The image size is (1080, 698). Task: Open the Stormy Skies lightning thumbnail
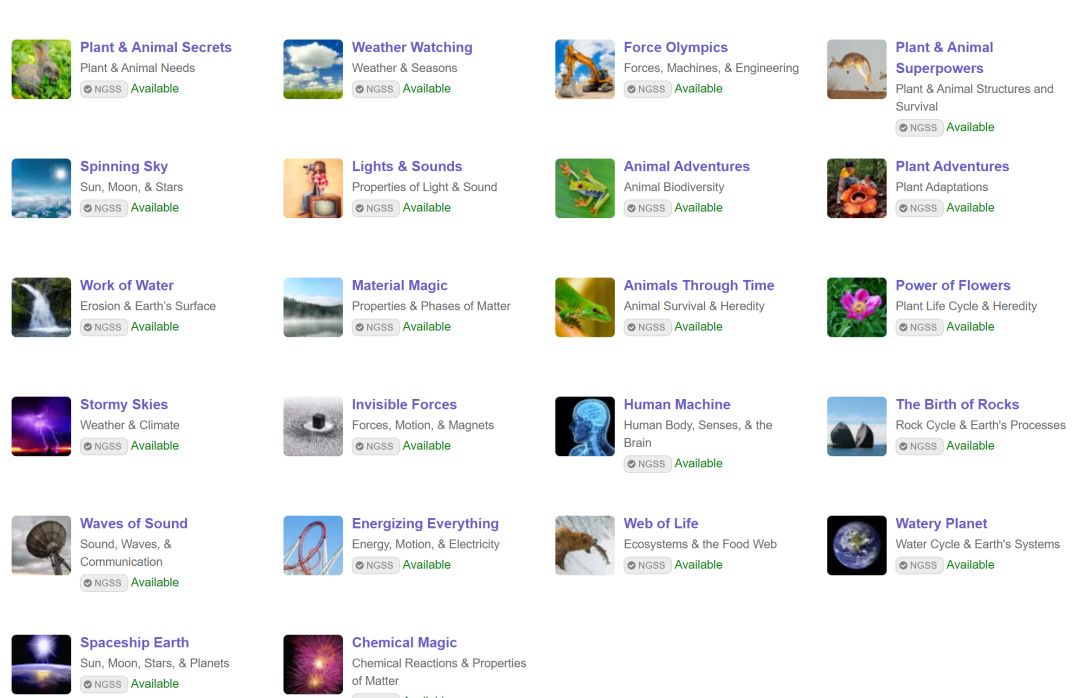(41, 427)
